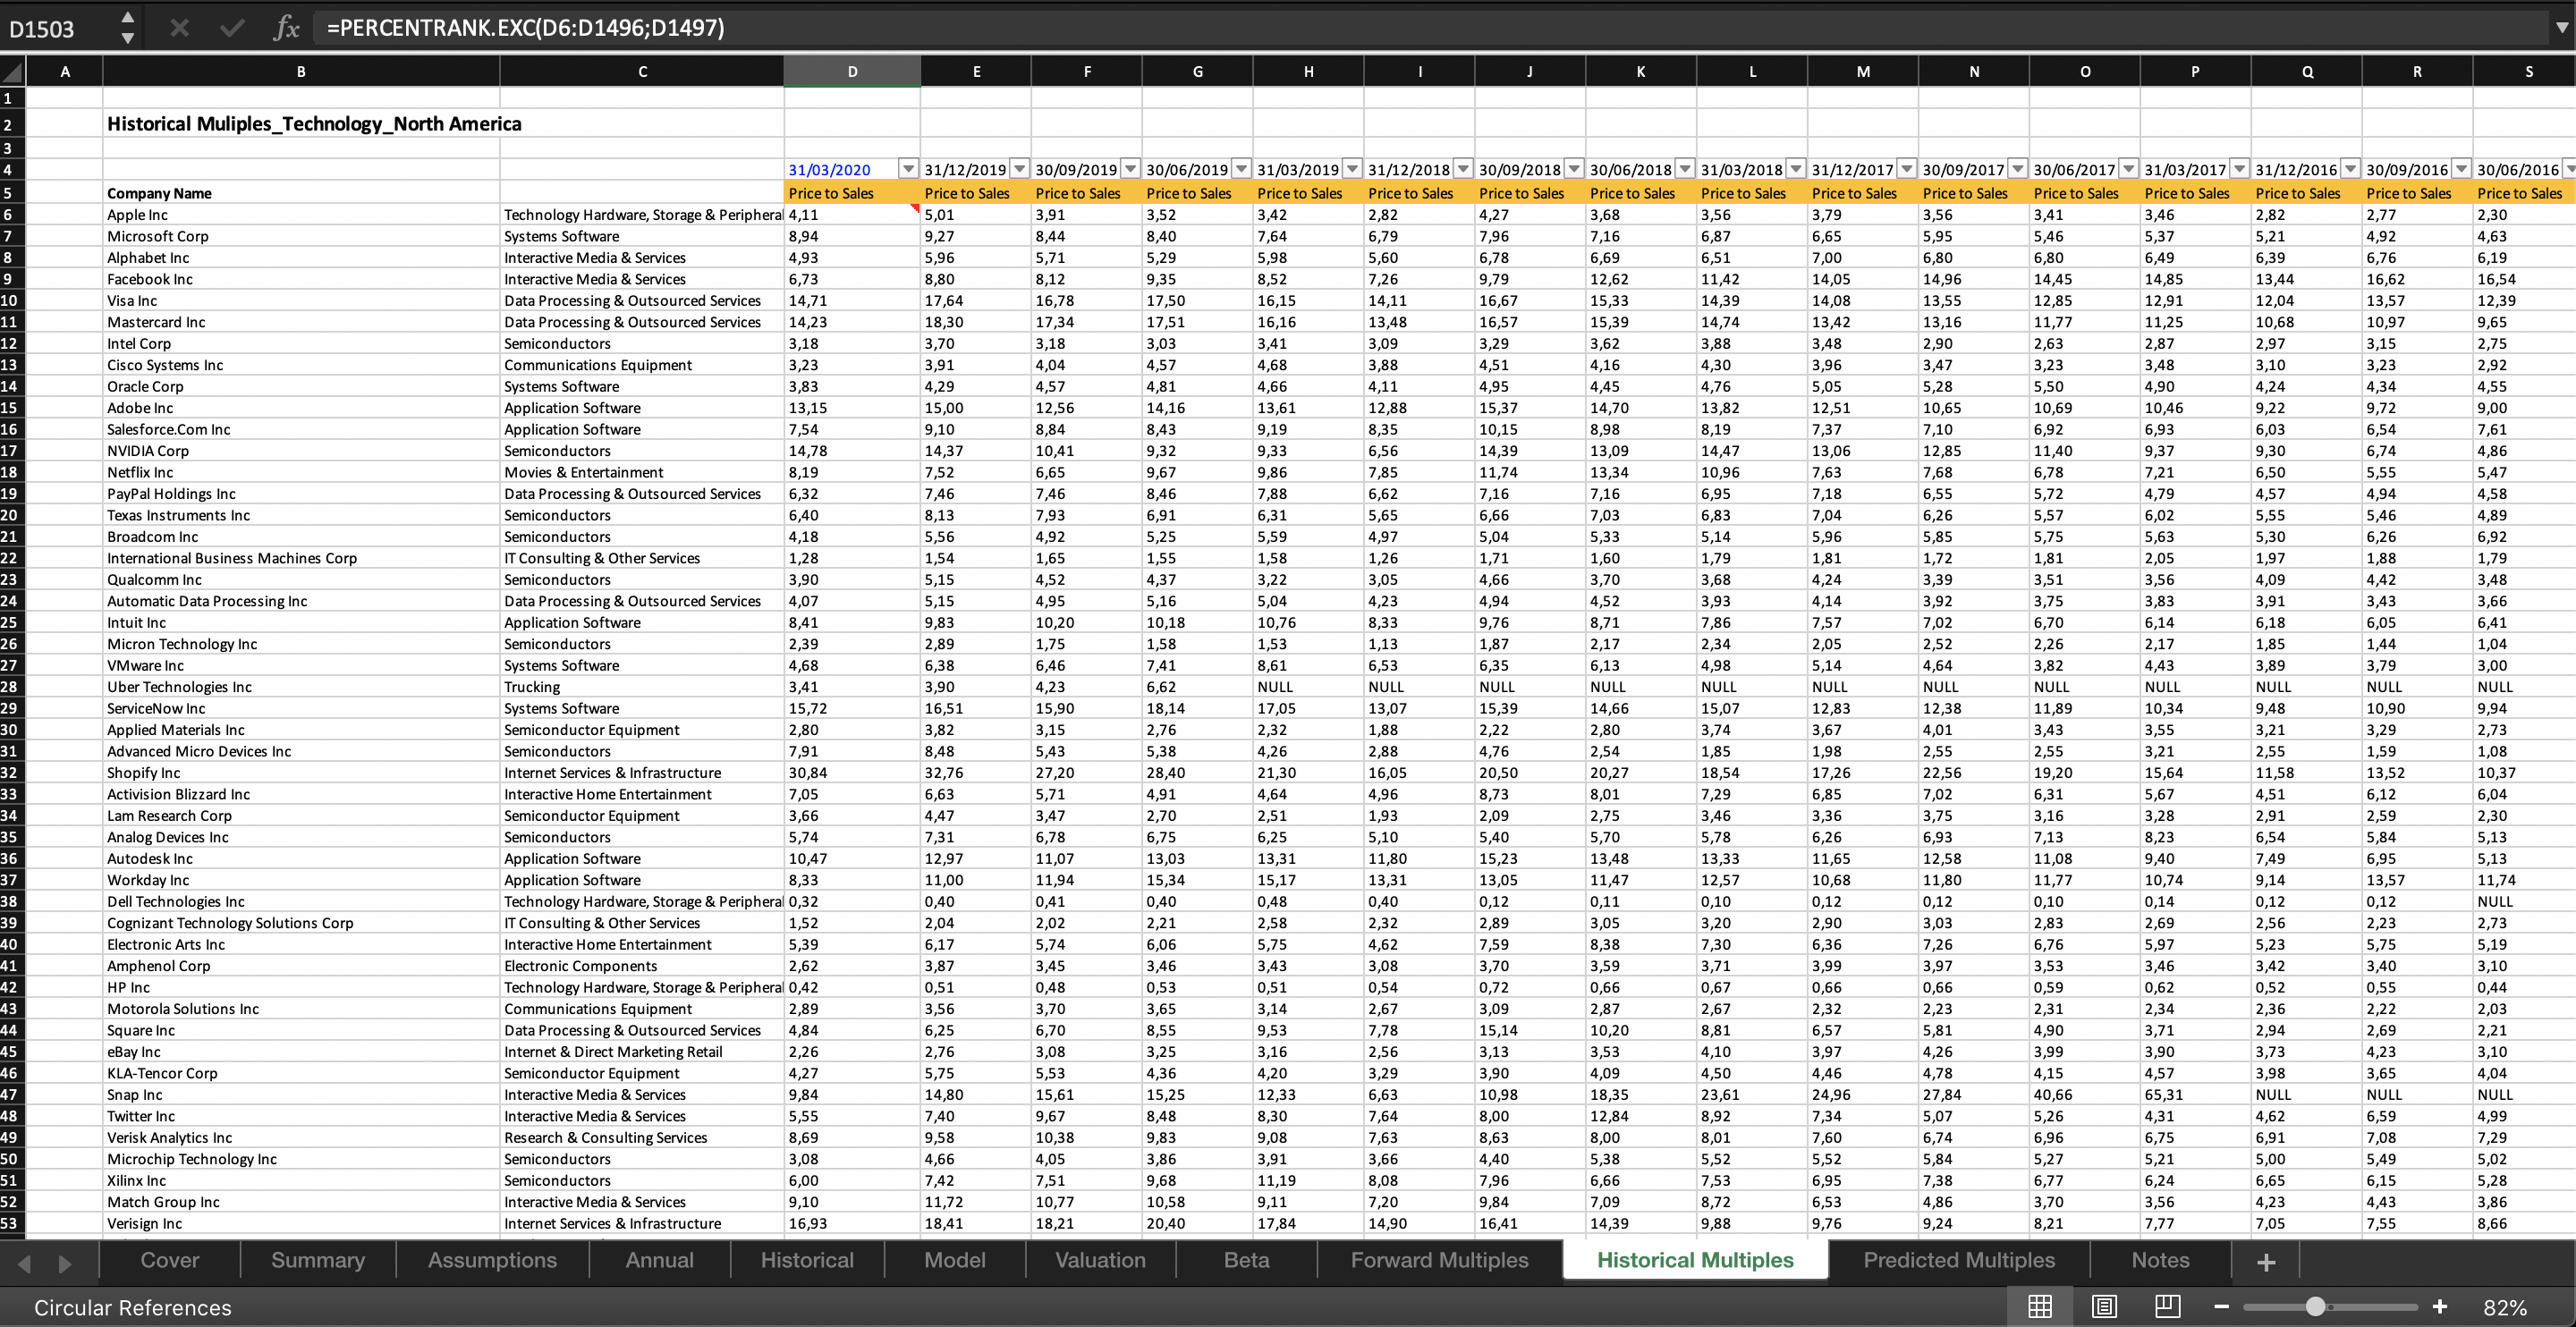This screenshot has width=2576, height=1327.
Task: Switch to the Beta sheet tab
Action: 1246,1260
